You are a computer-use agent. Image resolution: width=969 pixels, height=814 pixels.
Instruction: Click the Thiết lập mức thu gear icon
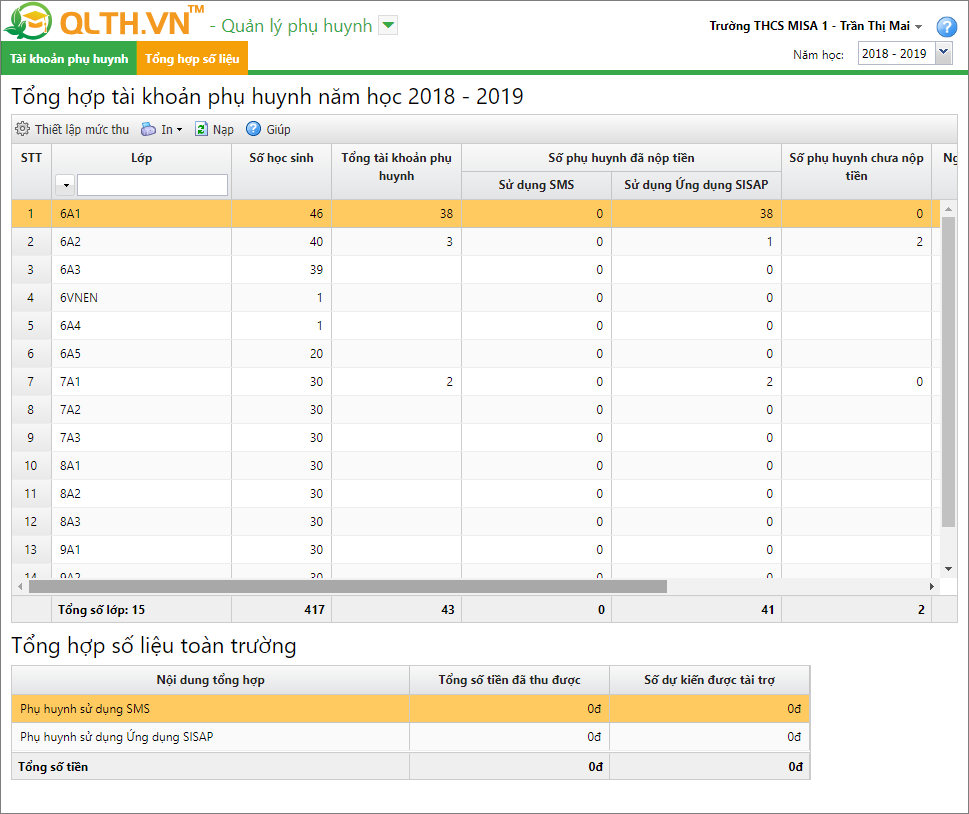[22, 129]
